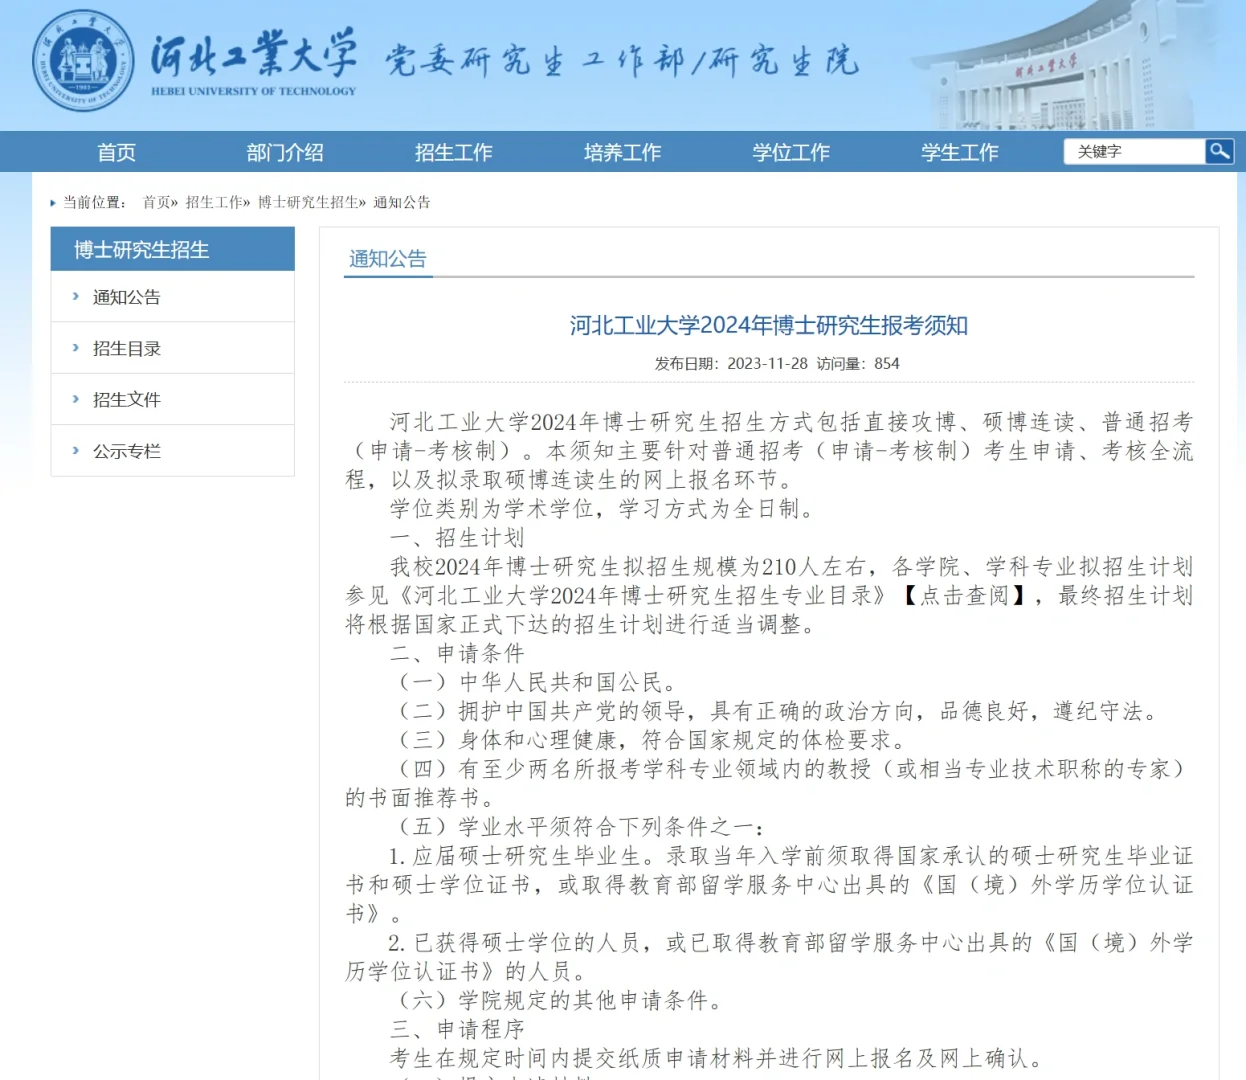Screen dimensions: 1246x1080
Task: Click the HEBEI UNIVERSITY OF TECHNOLOGY subtitle text
Action: point(254,91)
